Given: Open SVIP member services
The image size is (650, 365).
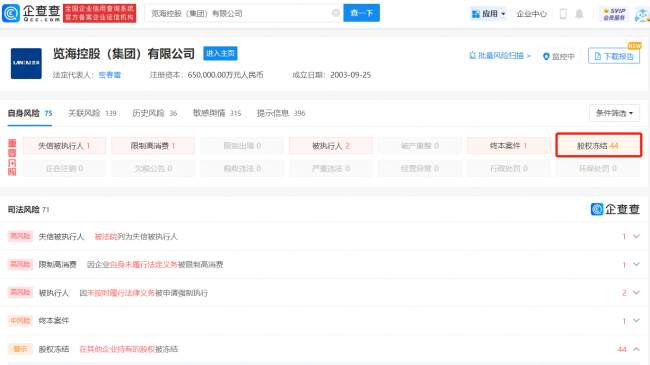Looking at the screenshot, I should (x=614, y=14).
